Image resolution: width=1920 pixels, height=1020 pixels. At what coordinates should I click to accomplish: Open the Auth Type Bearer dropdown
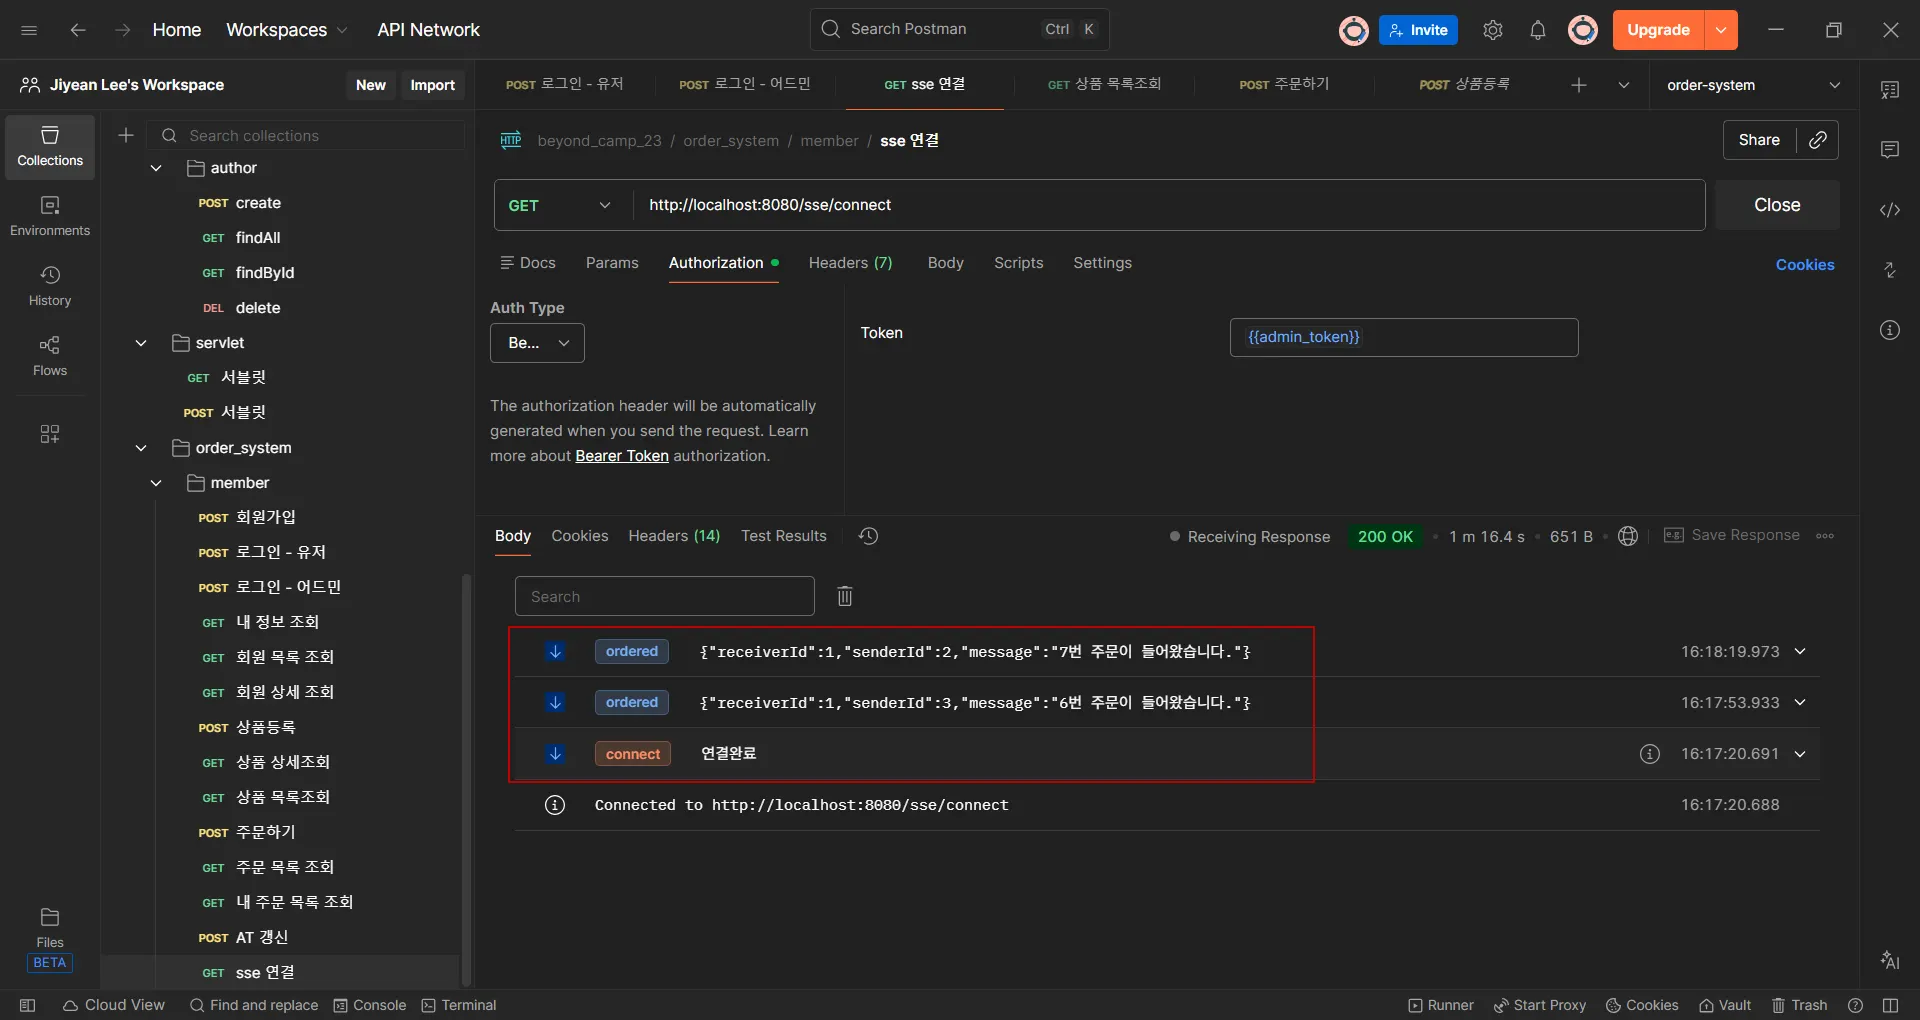coord(537,343)
